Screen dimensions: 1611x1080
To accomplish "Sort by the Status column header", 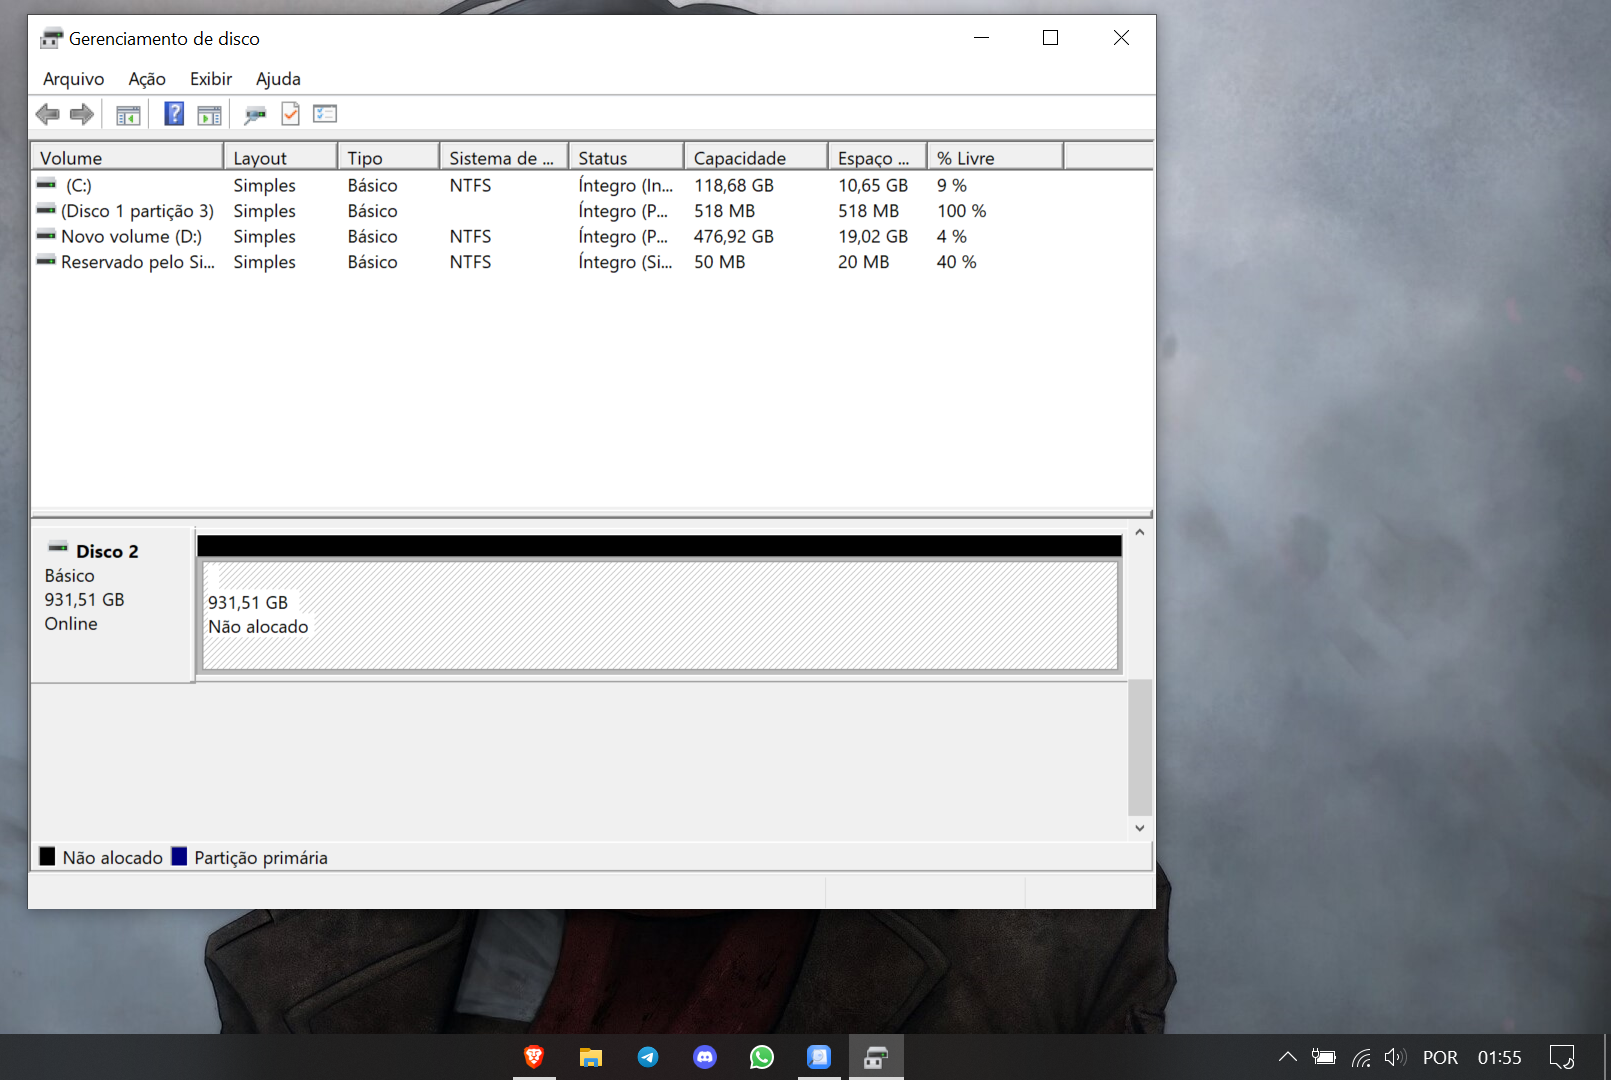I will [626, 158].
